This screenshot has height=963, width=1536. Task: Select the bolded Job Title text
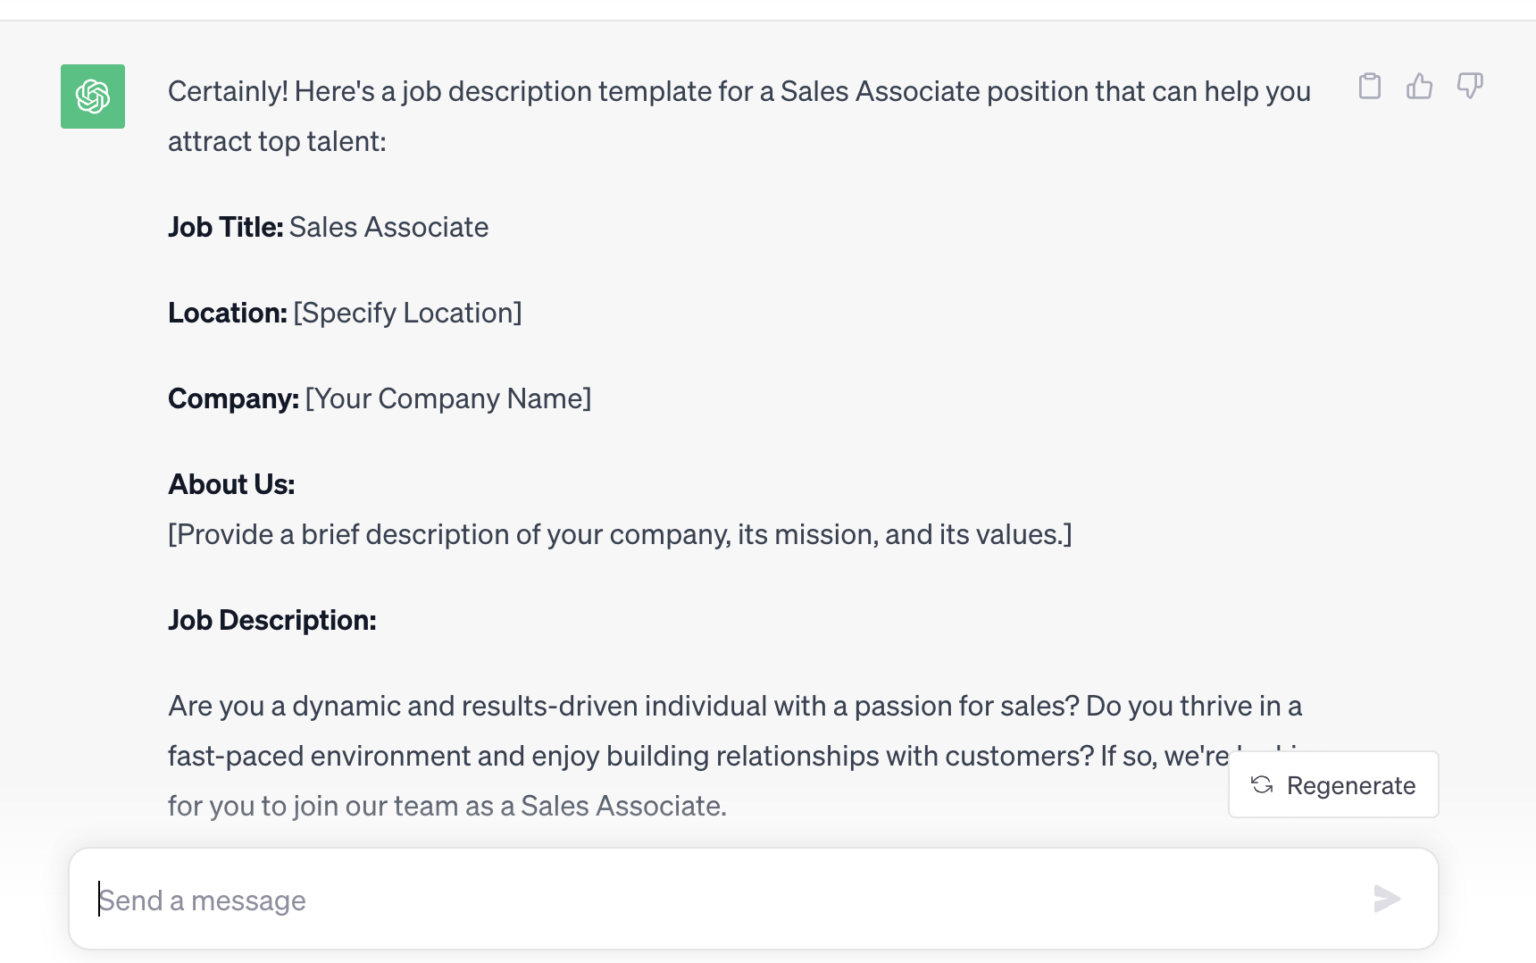click(x=225, y=227)
